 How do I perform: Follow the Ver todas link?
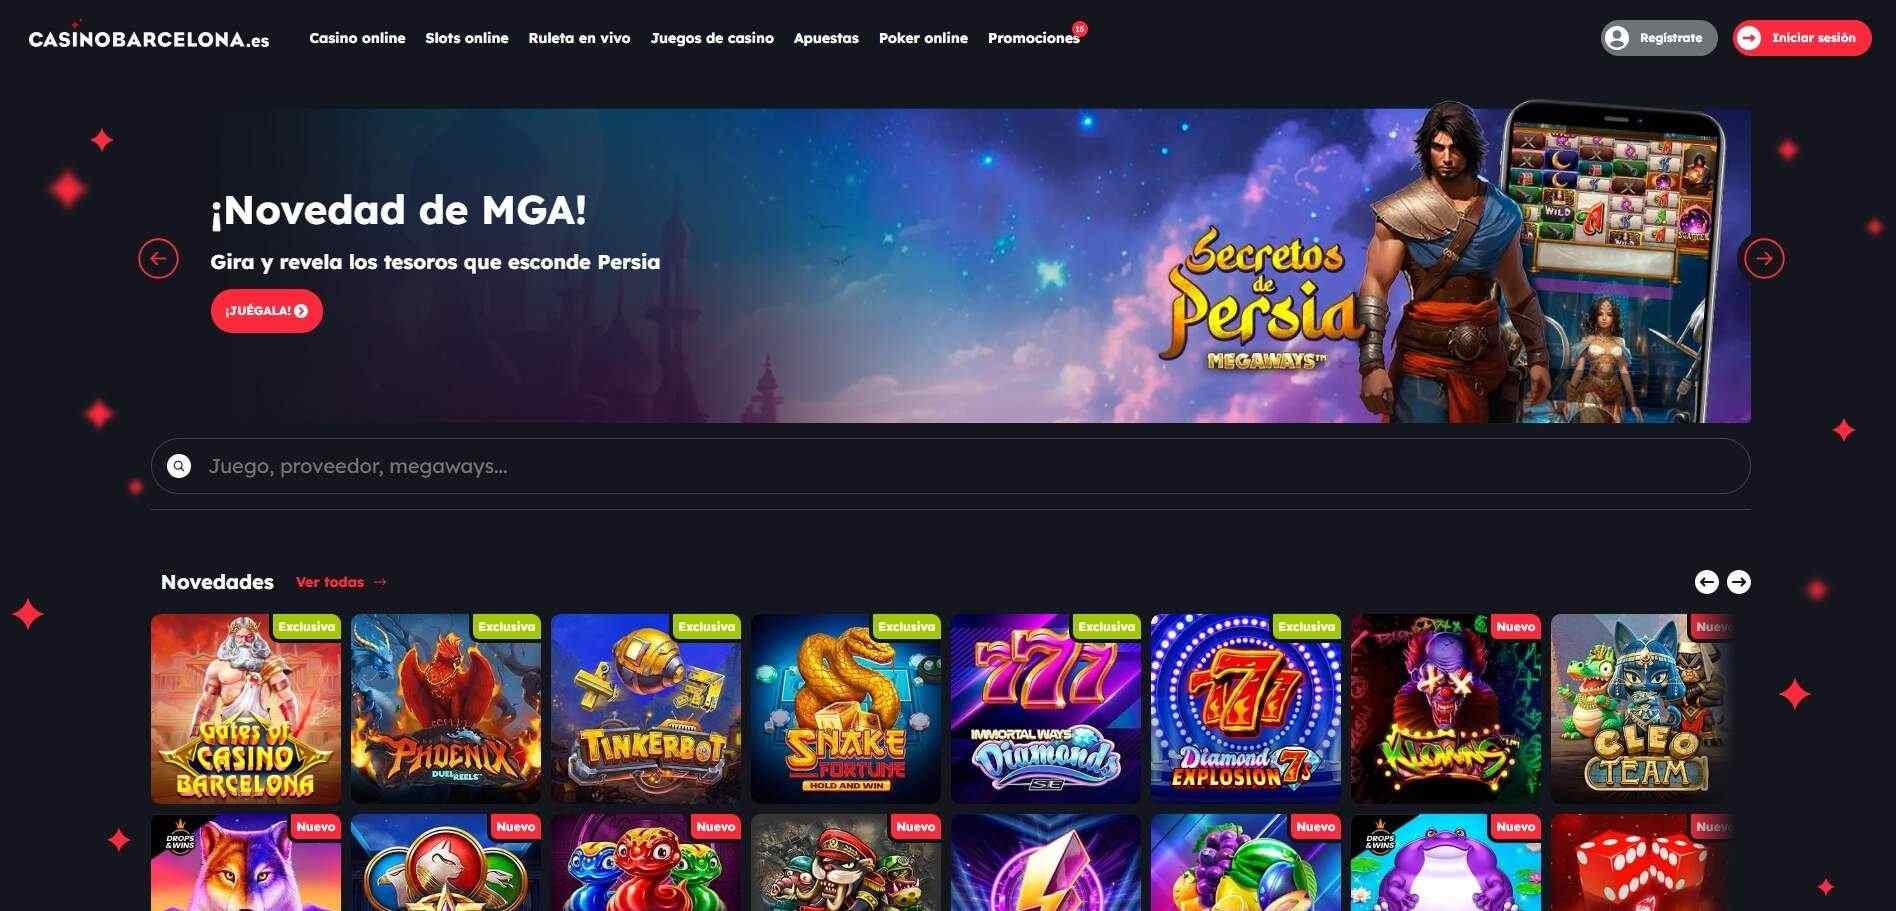click(x=341, y=582)
